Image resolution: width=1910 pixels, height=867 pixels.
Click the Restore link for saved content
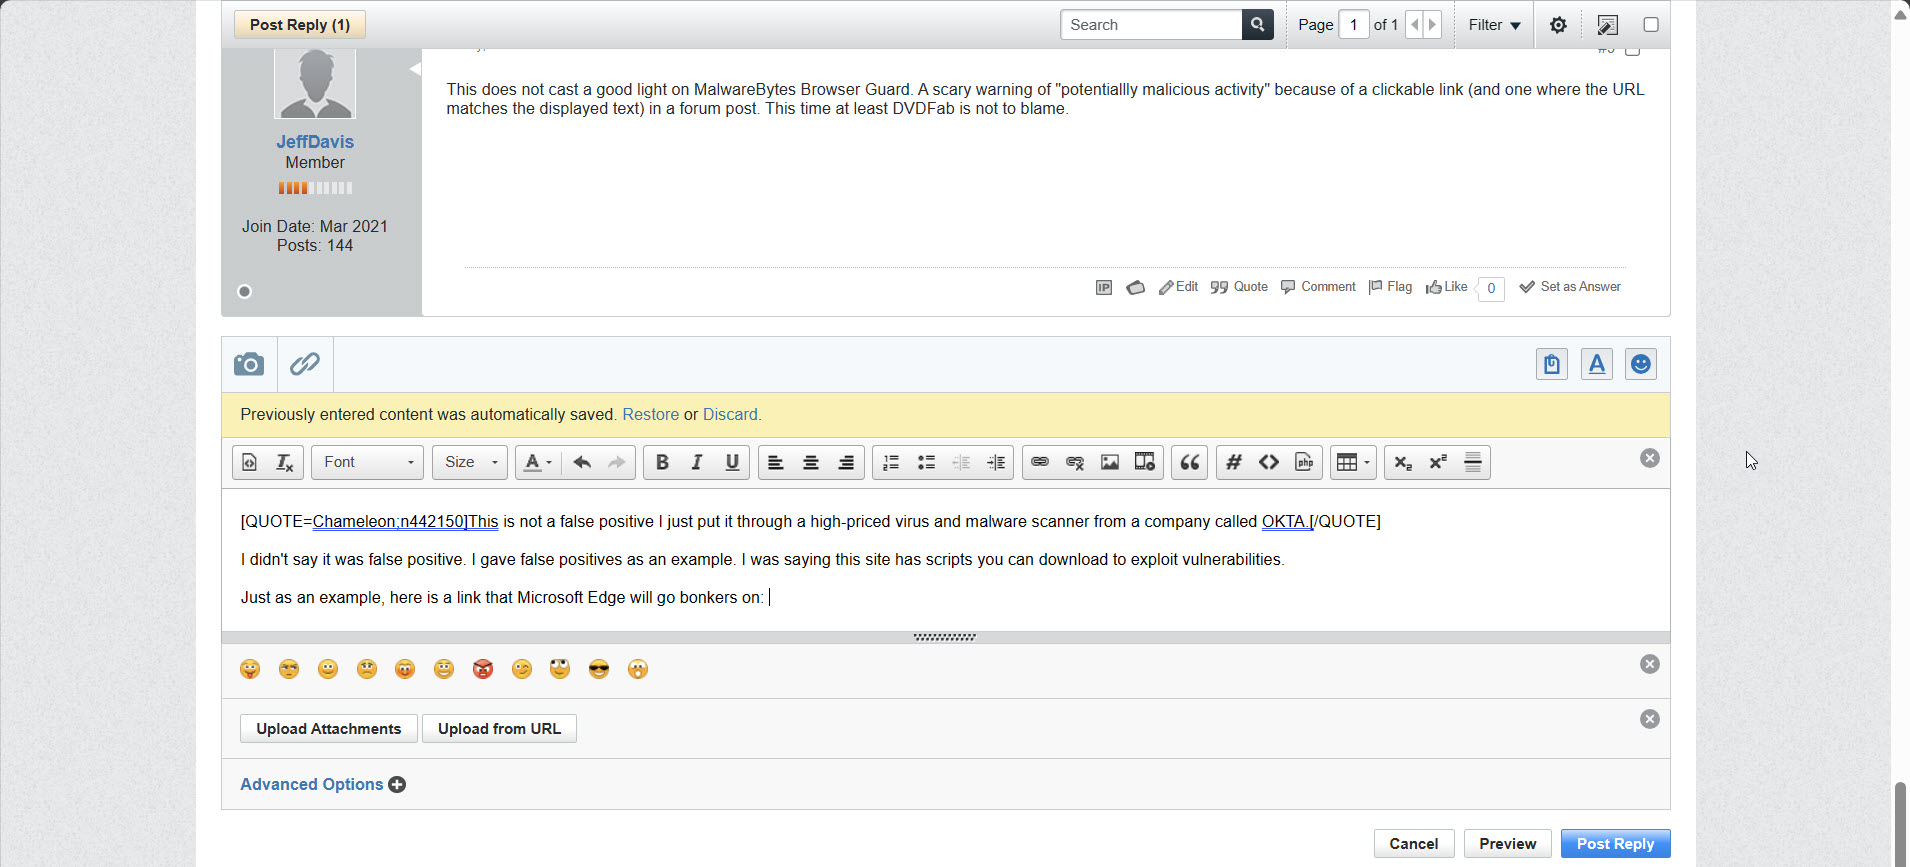click(650, 415)
